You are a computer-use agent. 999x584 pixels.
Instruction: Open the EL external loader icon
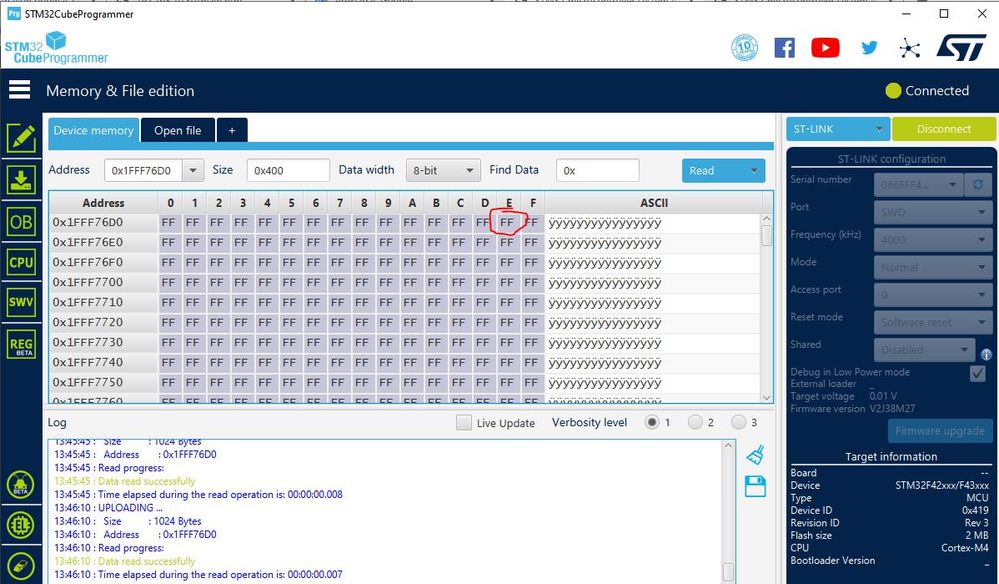coord(20,525)
